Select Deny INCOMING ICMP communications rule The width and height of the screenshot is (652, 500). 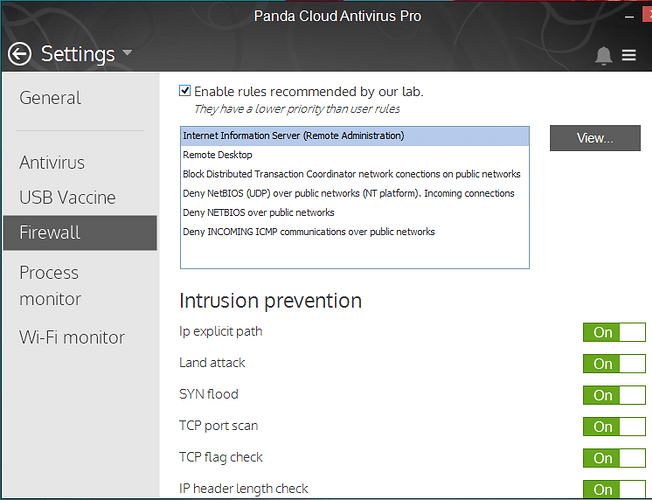point(308,231)
